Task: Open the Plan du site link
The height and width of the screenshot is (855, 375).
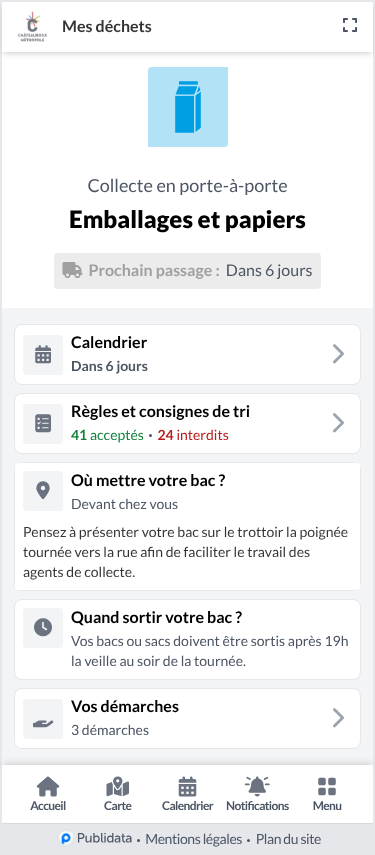Action: 288,839
